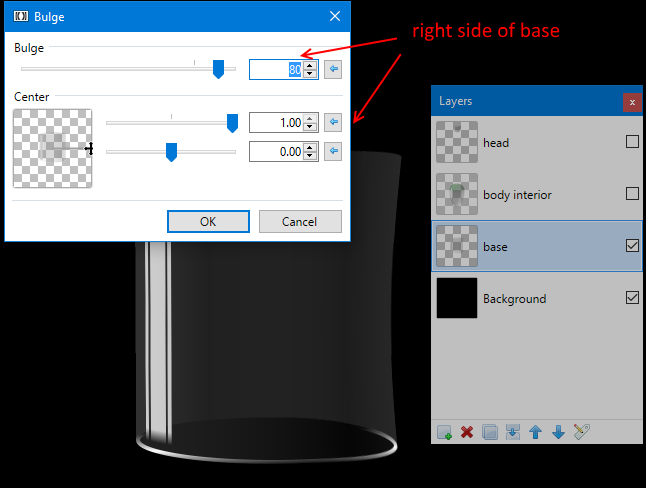Viewport: 646px width, 488px height.
Task: Open the layer properties icon
Action: tap(581, 432)
